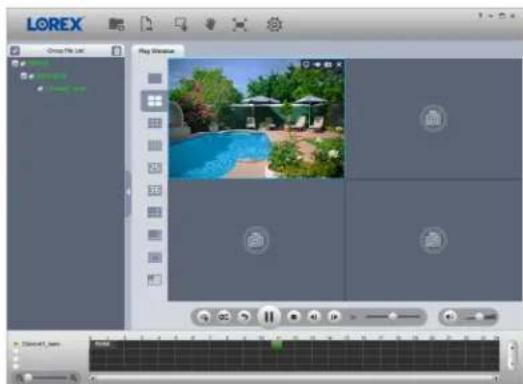Screen dimensions: 523x384
Task: Step to the next frame
Action: point(334,316)
